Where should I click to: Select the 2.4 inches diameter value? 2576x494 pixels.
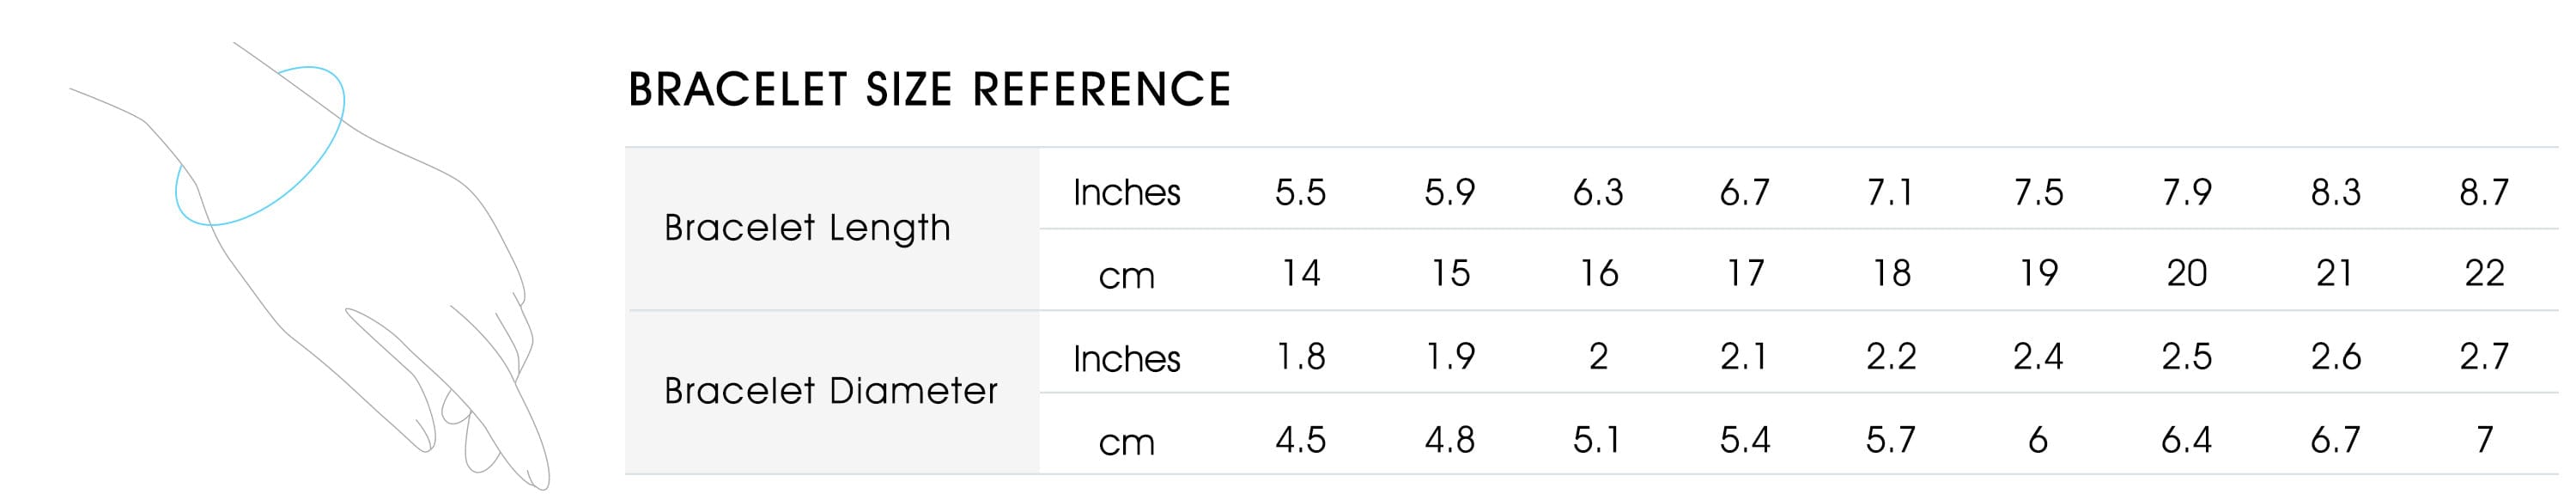(x=2038, y=357)
